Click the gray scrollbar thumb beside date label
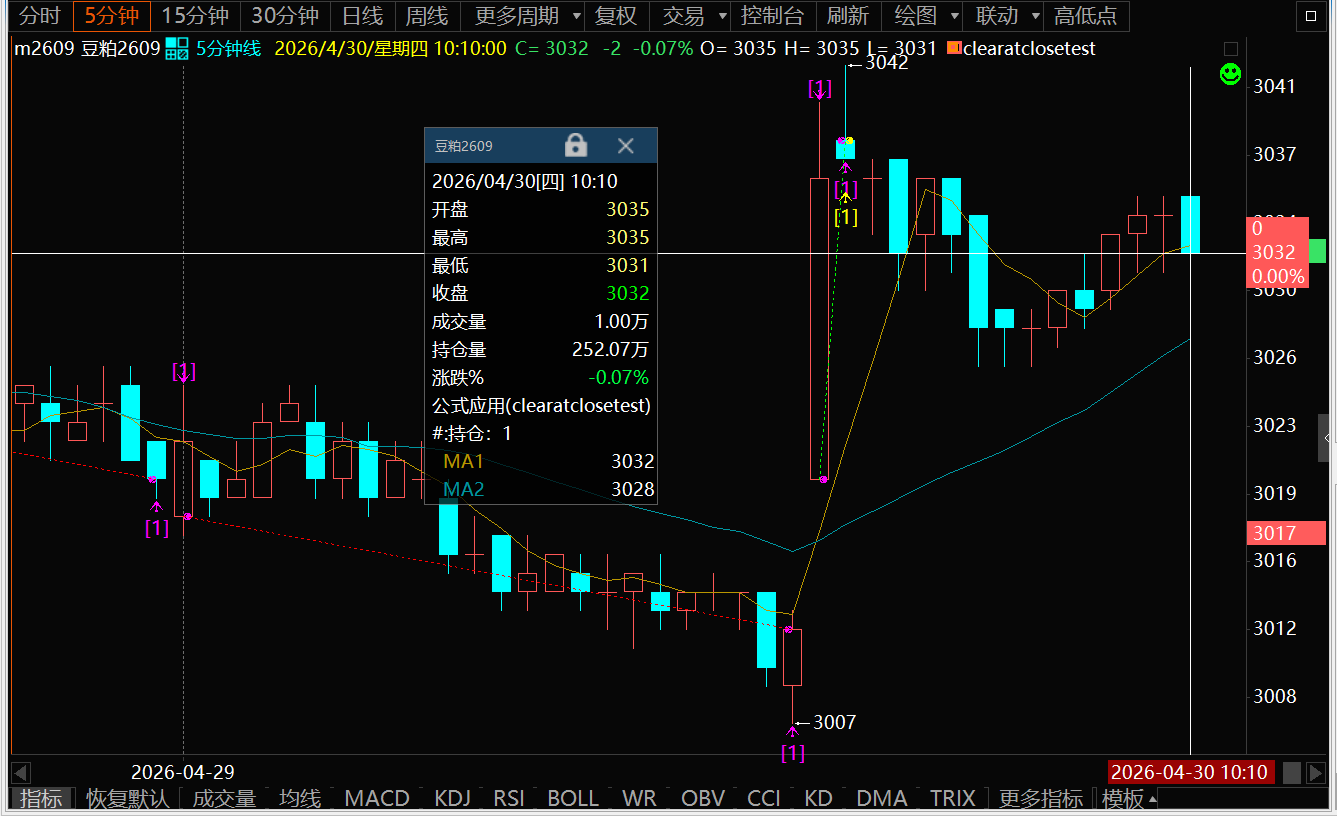The height and width of the screenshot is (816, 1337). click(1292, 772)
